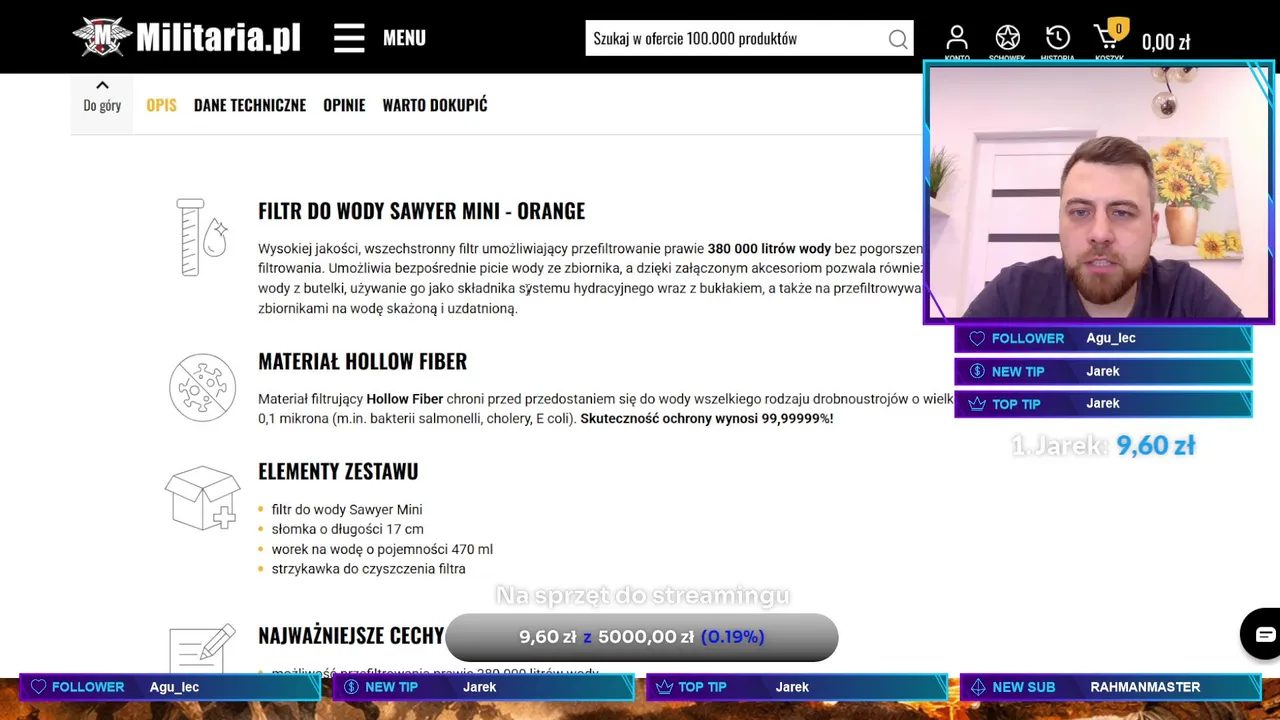Click heading 'MATERIAŁ HOLLOW FIBER'
The image size is (1280, 720).
(x=362, y=361)
